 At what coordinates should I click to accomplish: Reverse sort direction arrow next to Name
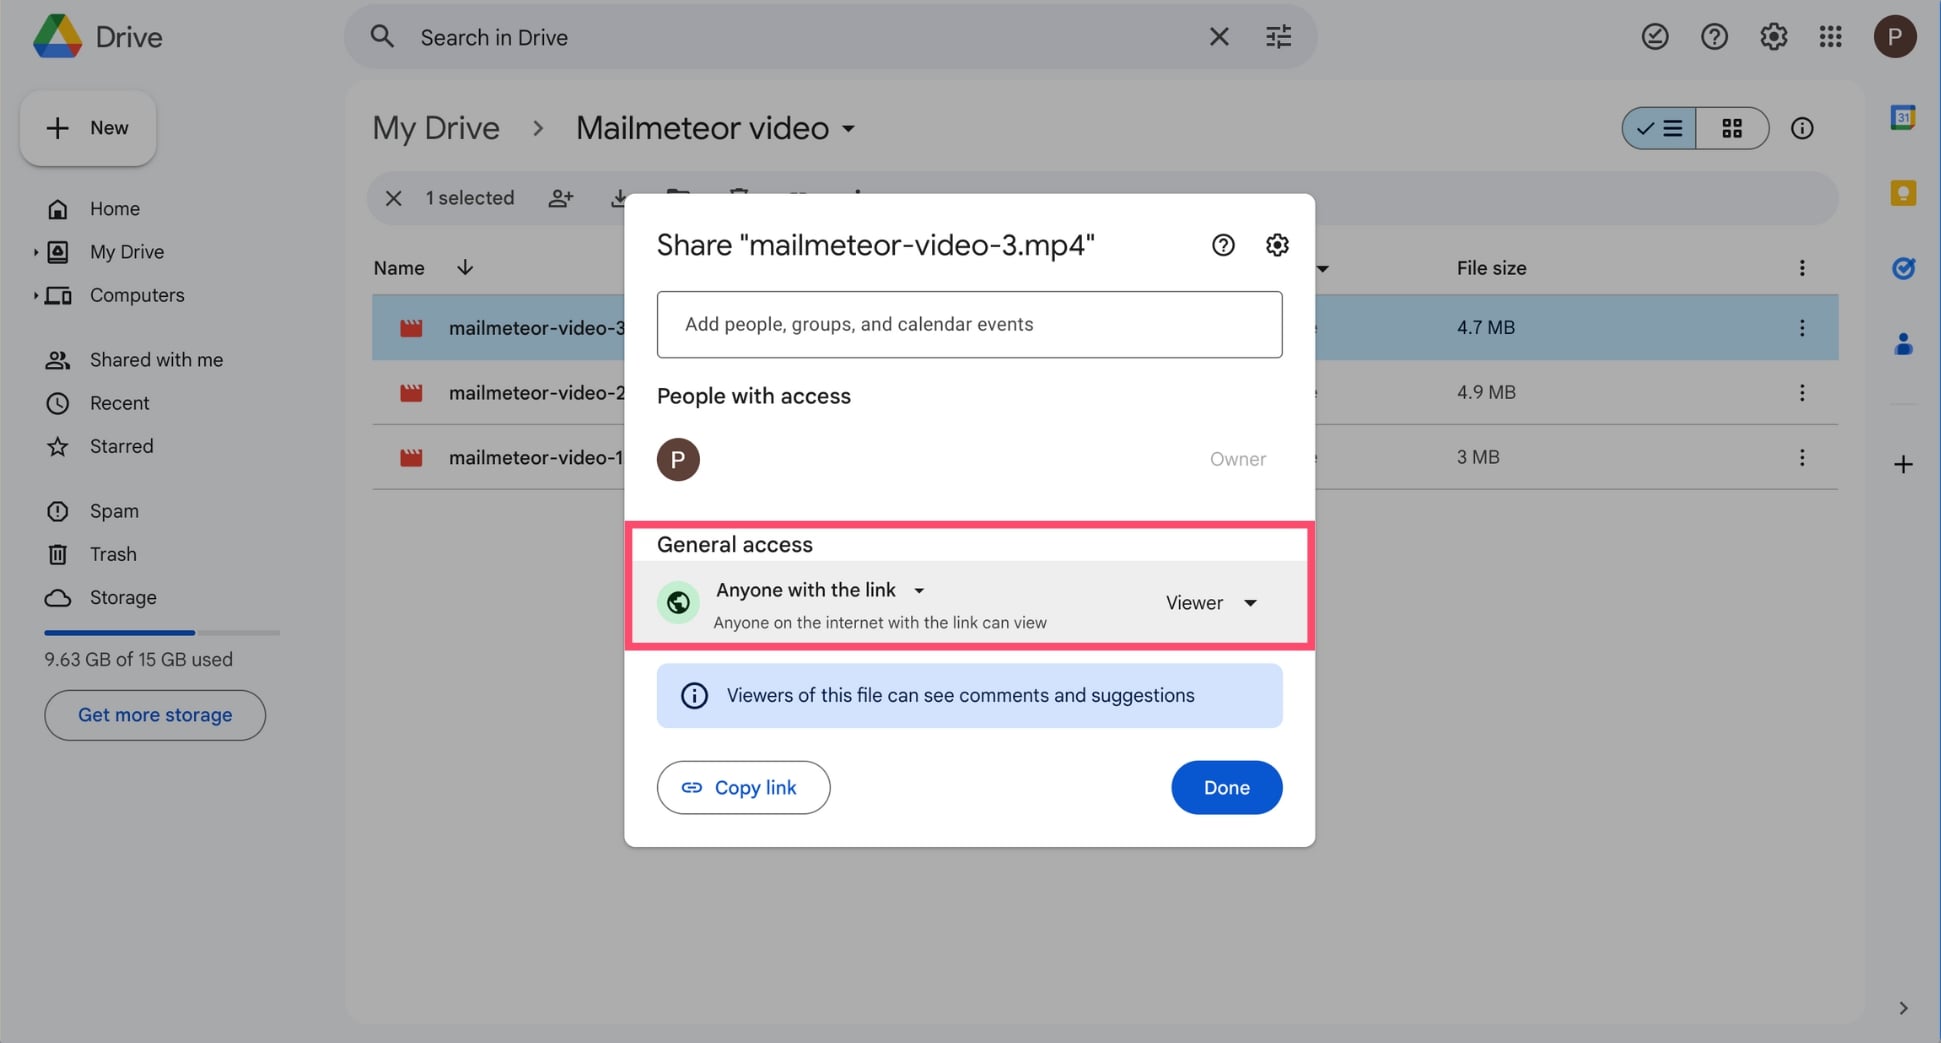pos(465,268)
